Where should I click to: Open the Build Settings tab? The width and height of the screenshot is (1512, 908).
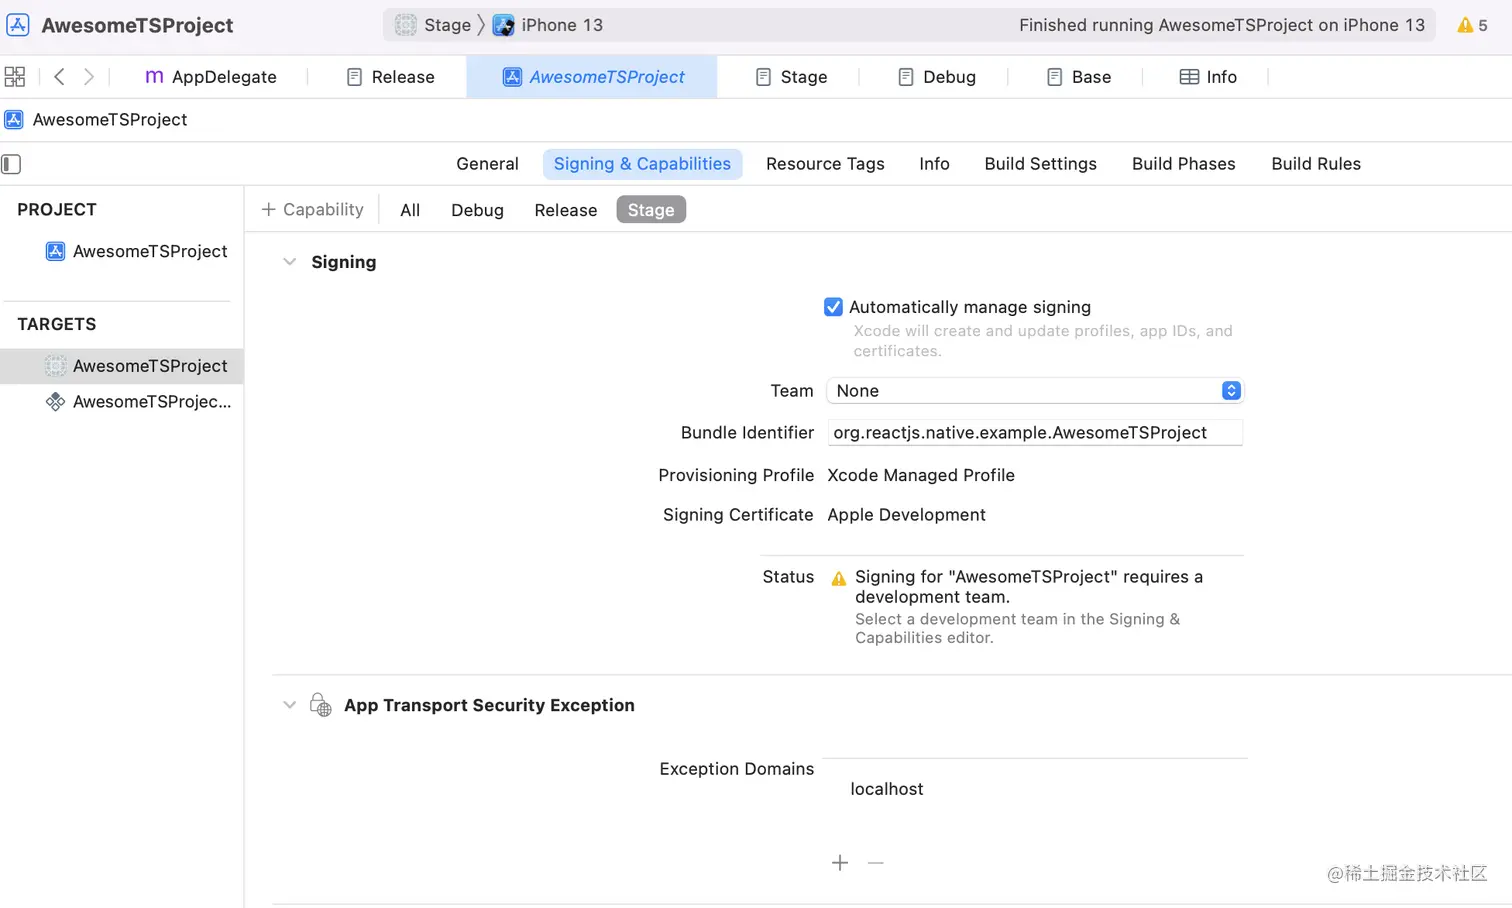(1040, 164)
